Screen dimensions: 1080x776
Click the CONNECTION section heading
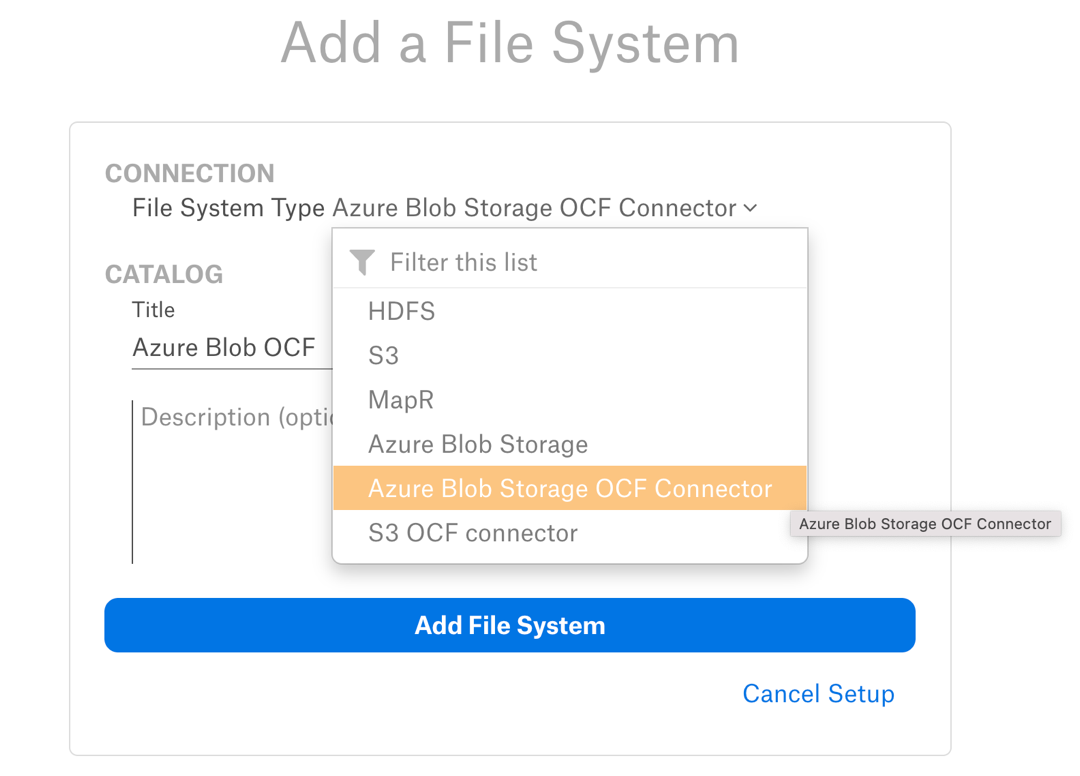pos(189,174)
